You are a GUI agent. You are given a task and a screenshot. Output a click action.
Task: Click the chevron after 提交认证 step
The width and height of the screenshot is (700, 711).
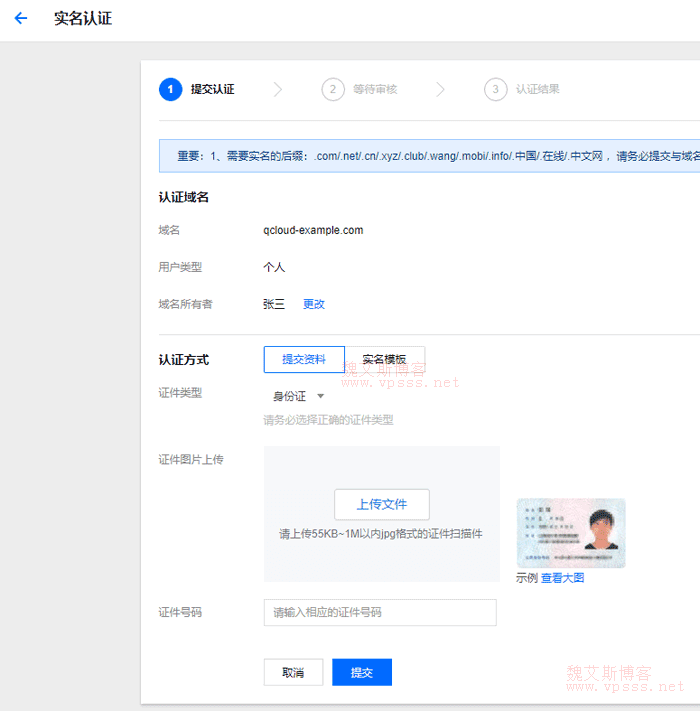[x=278, y=89]
